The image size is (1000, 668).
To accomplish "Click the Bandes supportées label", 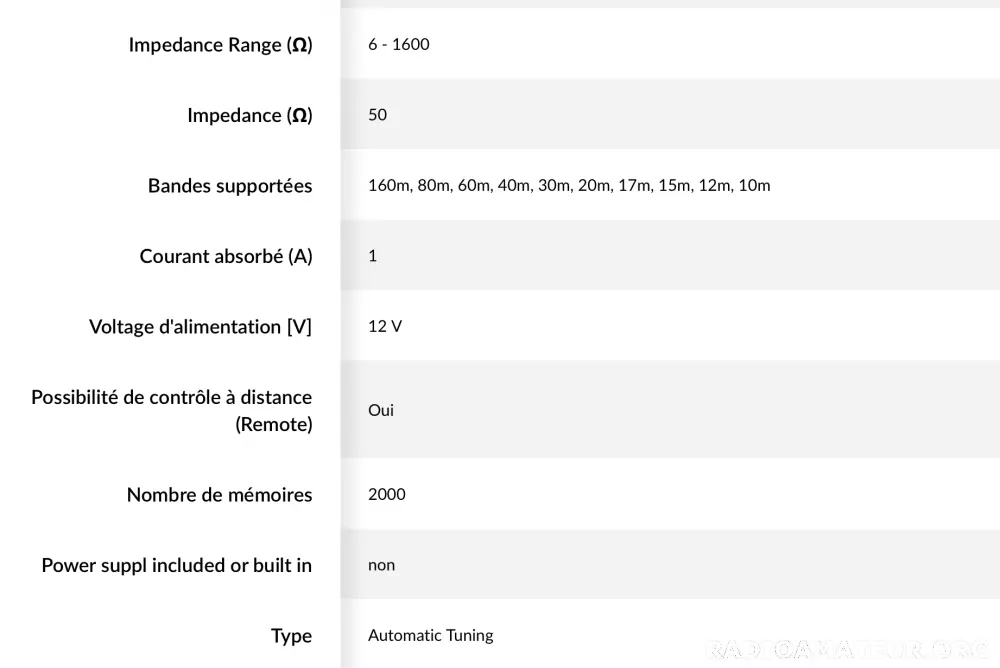I will tap(230, 186).
